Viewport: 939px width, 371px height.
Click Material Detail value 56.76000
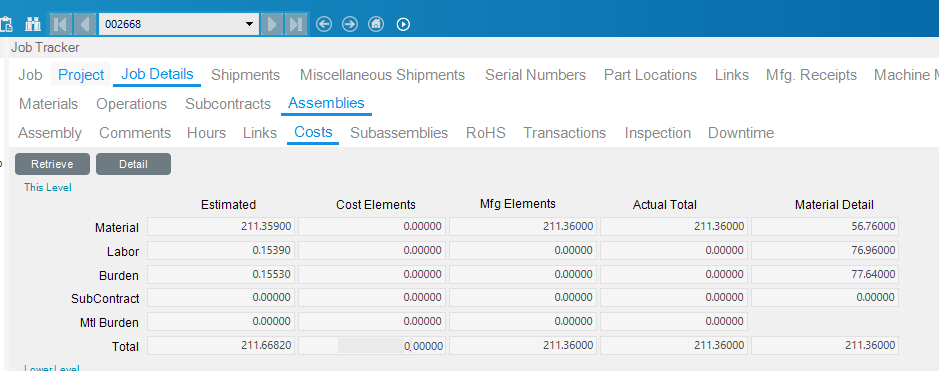[825, 226]
